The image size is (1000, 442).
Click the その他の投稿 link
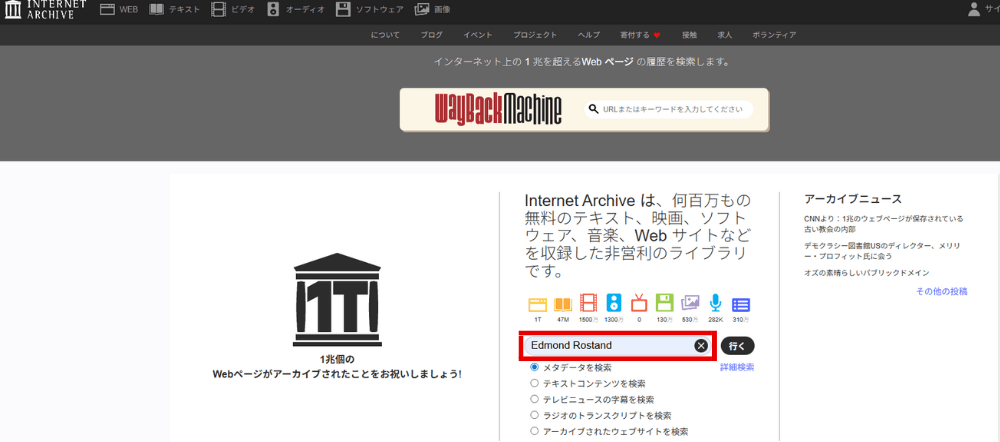[x=941, y=291]
